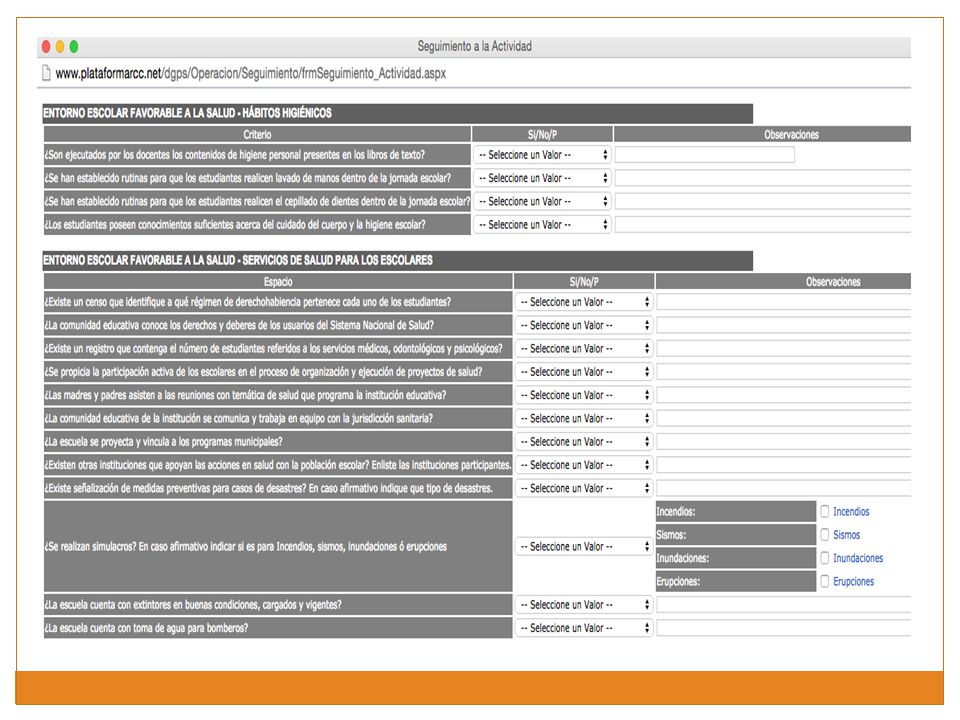Click the 'Incendios:' gray label cell
The image size is (960, 720).
[x=736, y=511]
